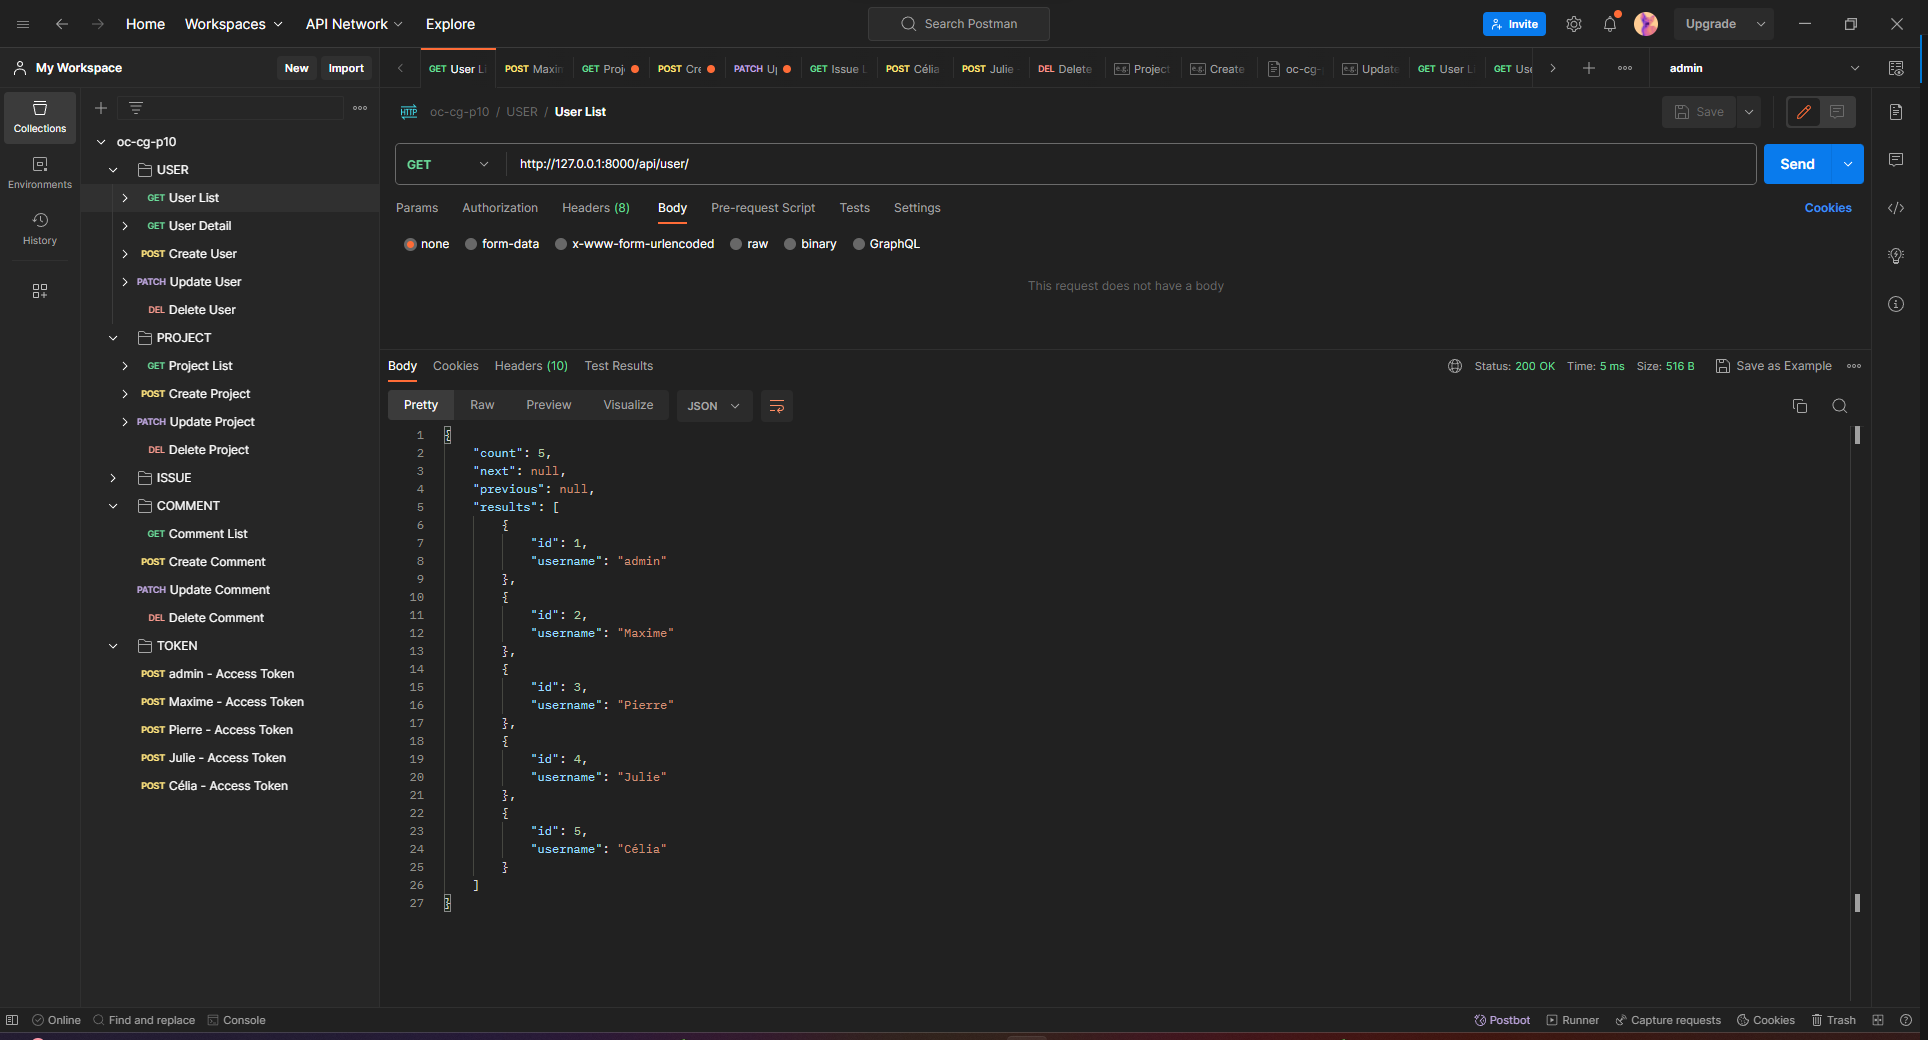This screenshot has width=1928, height=1040.
Task: Expand the Create User request examples
Action: (x=125, y=254)
